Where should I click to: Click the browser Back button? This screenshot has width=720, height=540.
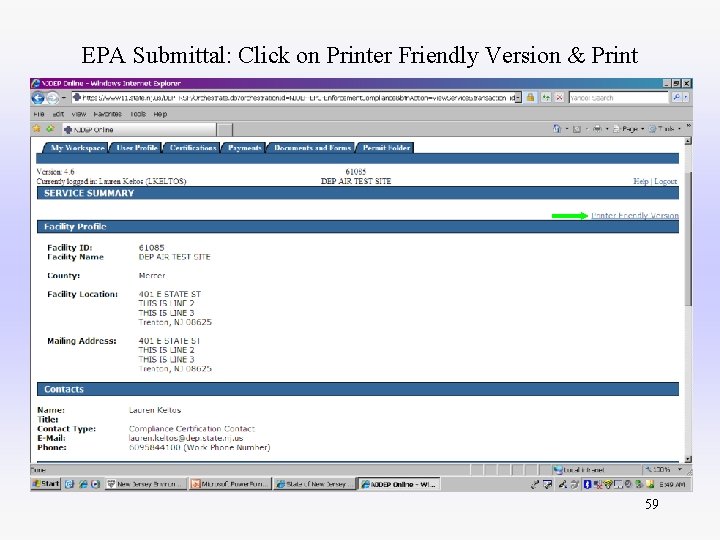pos(38,98)
